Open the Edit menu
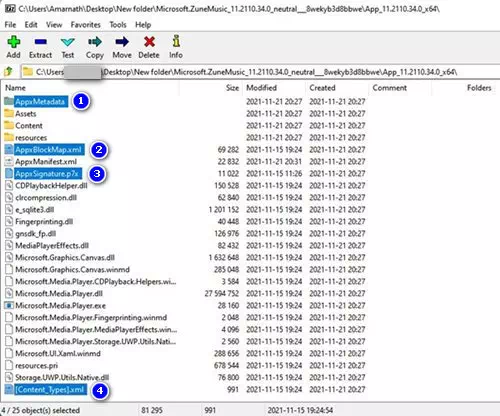This screenshot has width=500, height=416. coord(31,25)
